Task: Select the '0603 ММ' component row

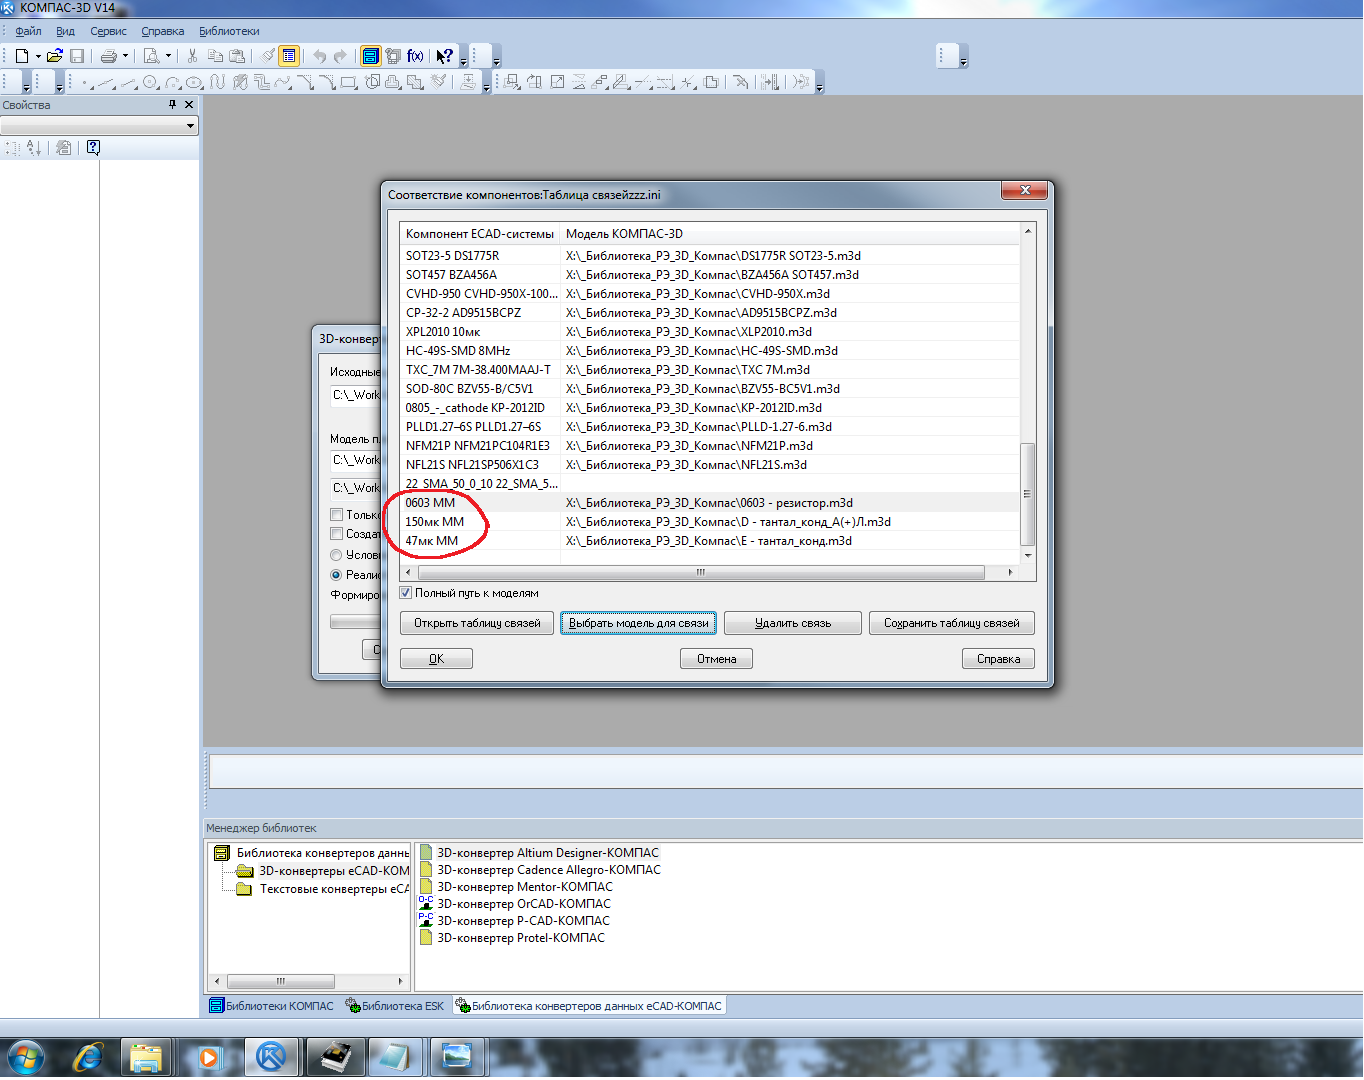Action: pos(710,503)
